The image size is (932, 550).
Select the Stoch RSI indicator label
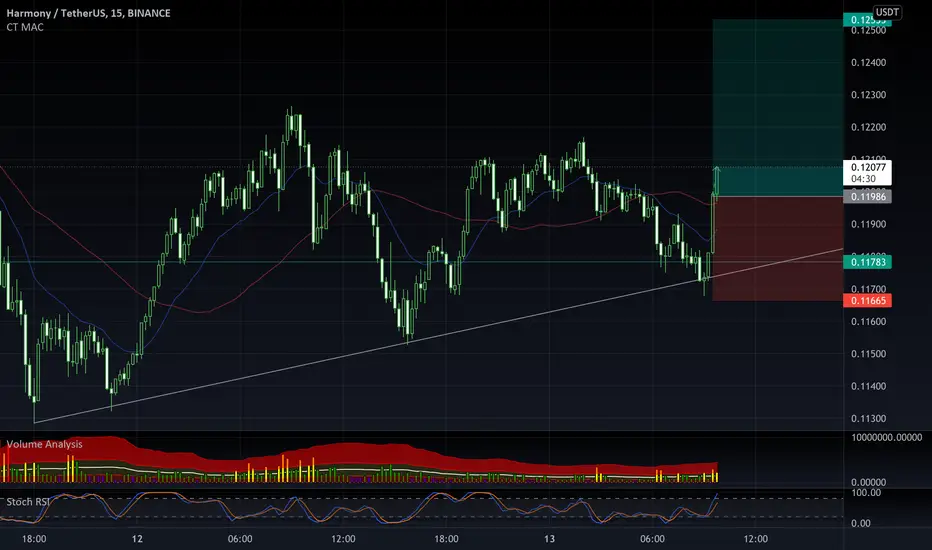pyautogui.click(x=28, y=502)
